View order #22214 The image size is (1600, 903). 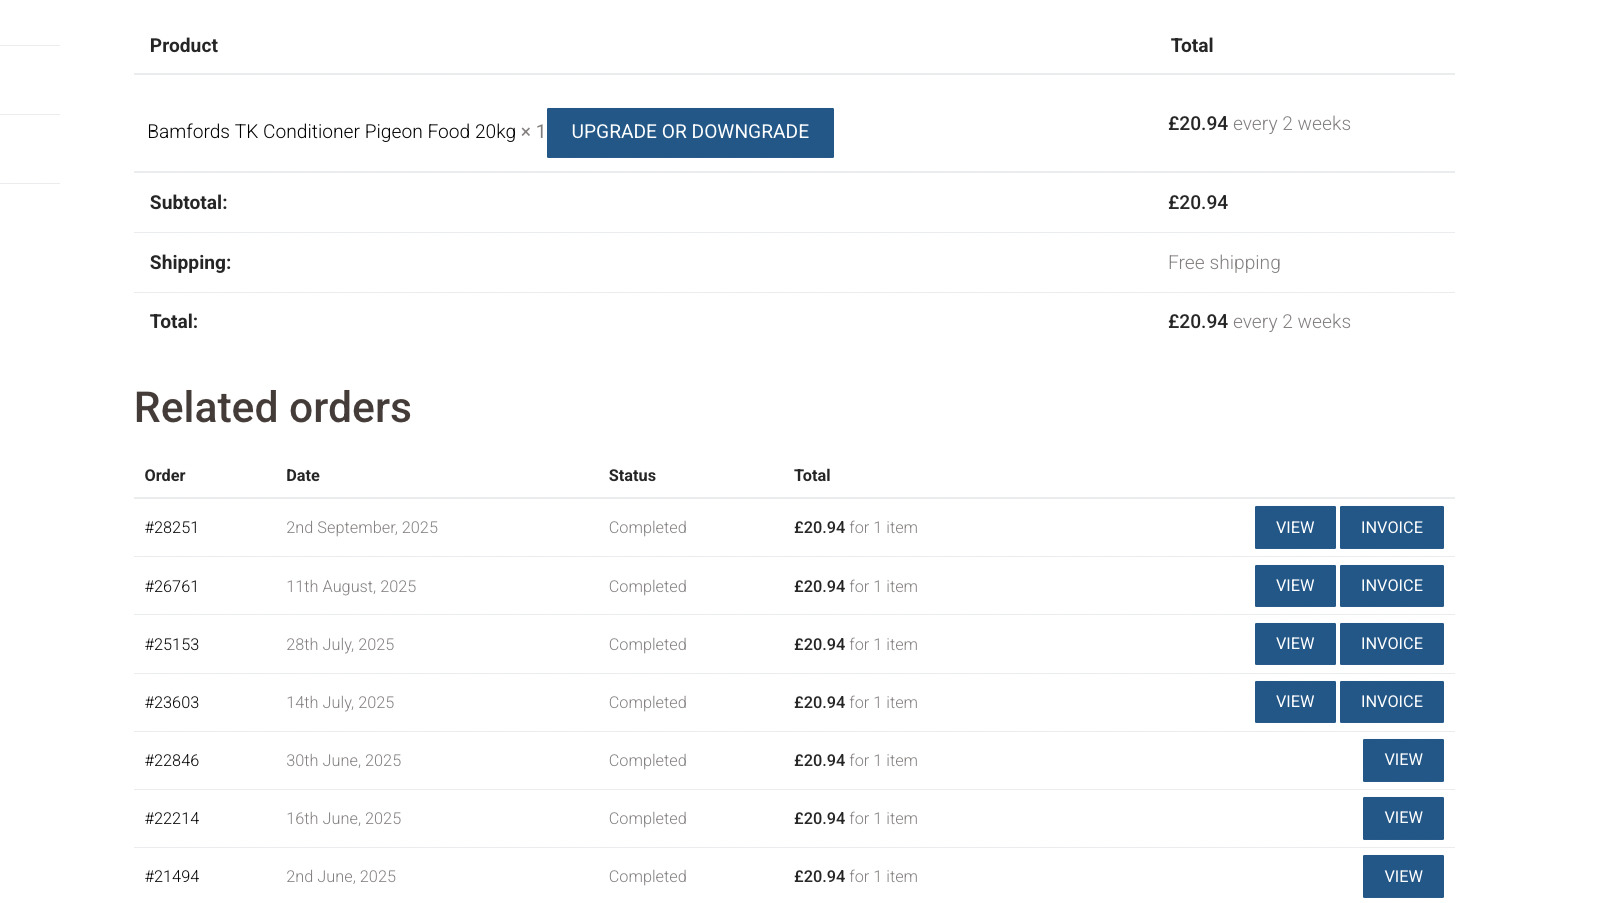coord(1402,817)
